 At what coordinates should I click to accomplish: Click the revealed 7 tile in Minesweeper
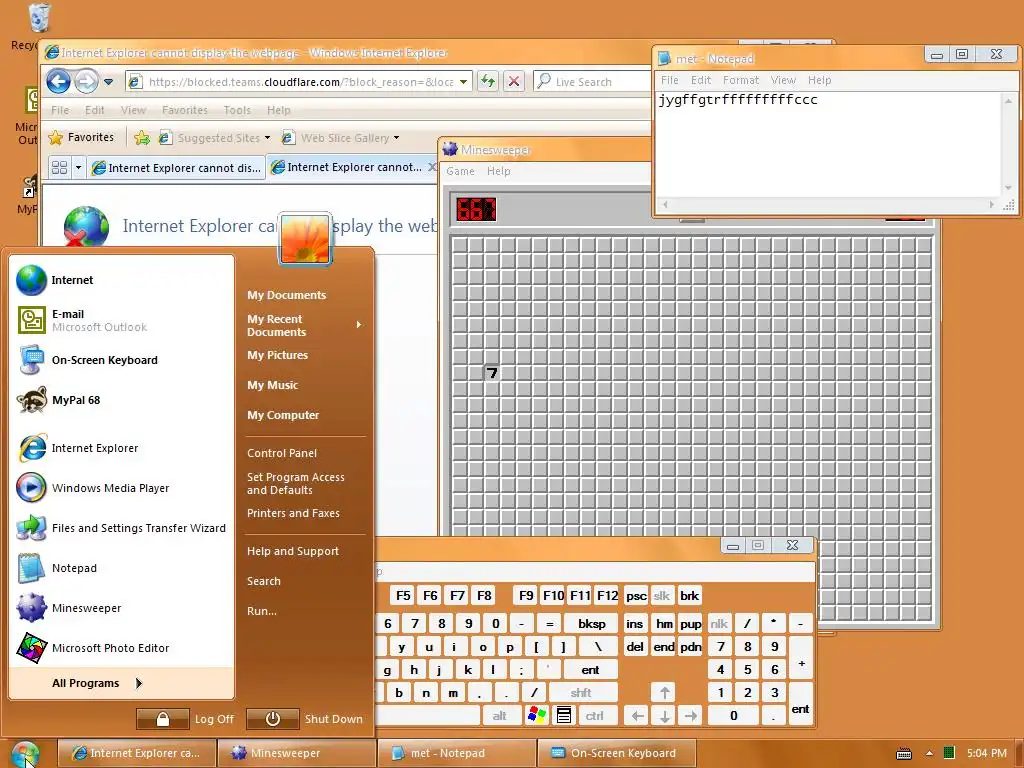tap(492, 373)
